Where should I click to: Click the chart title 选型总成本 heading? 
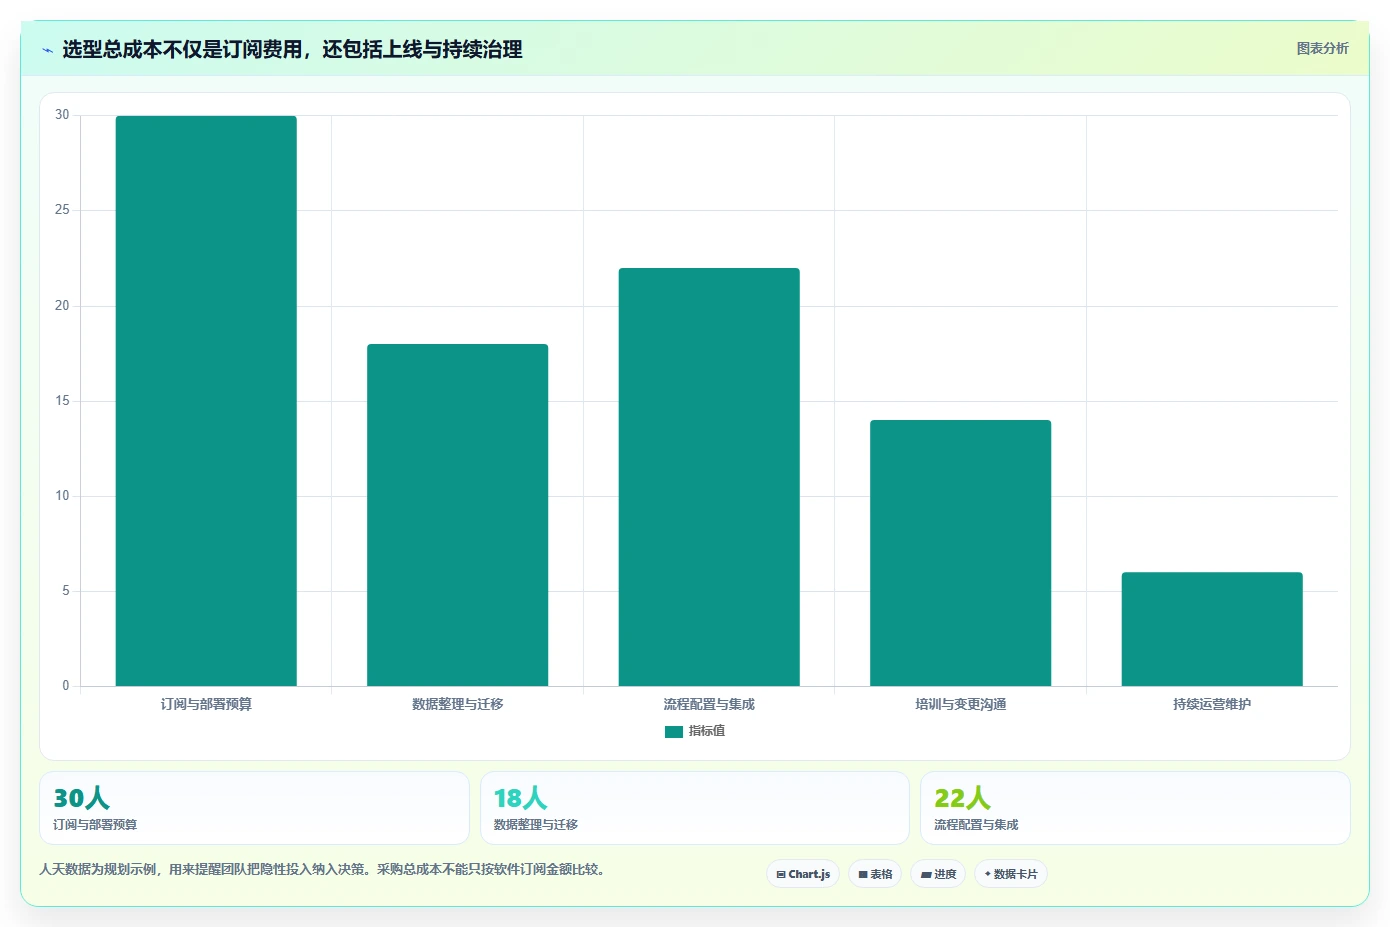point(292,49)
